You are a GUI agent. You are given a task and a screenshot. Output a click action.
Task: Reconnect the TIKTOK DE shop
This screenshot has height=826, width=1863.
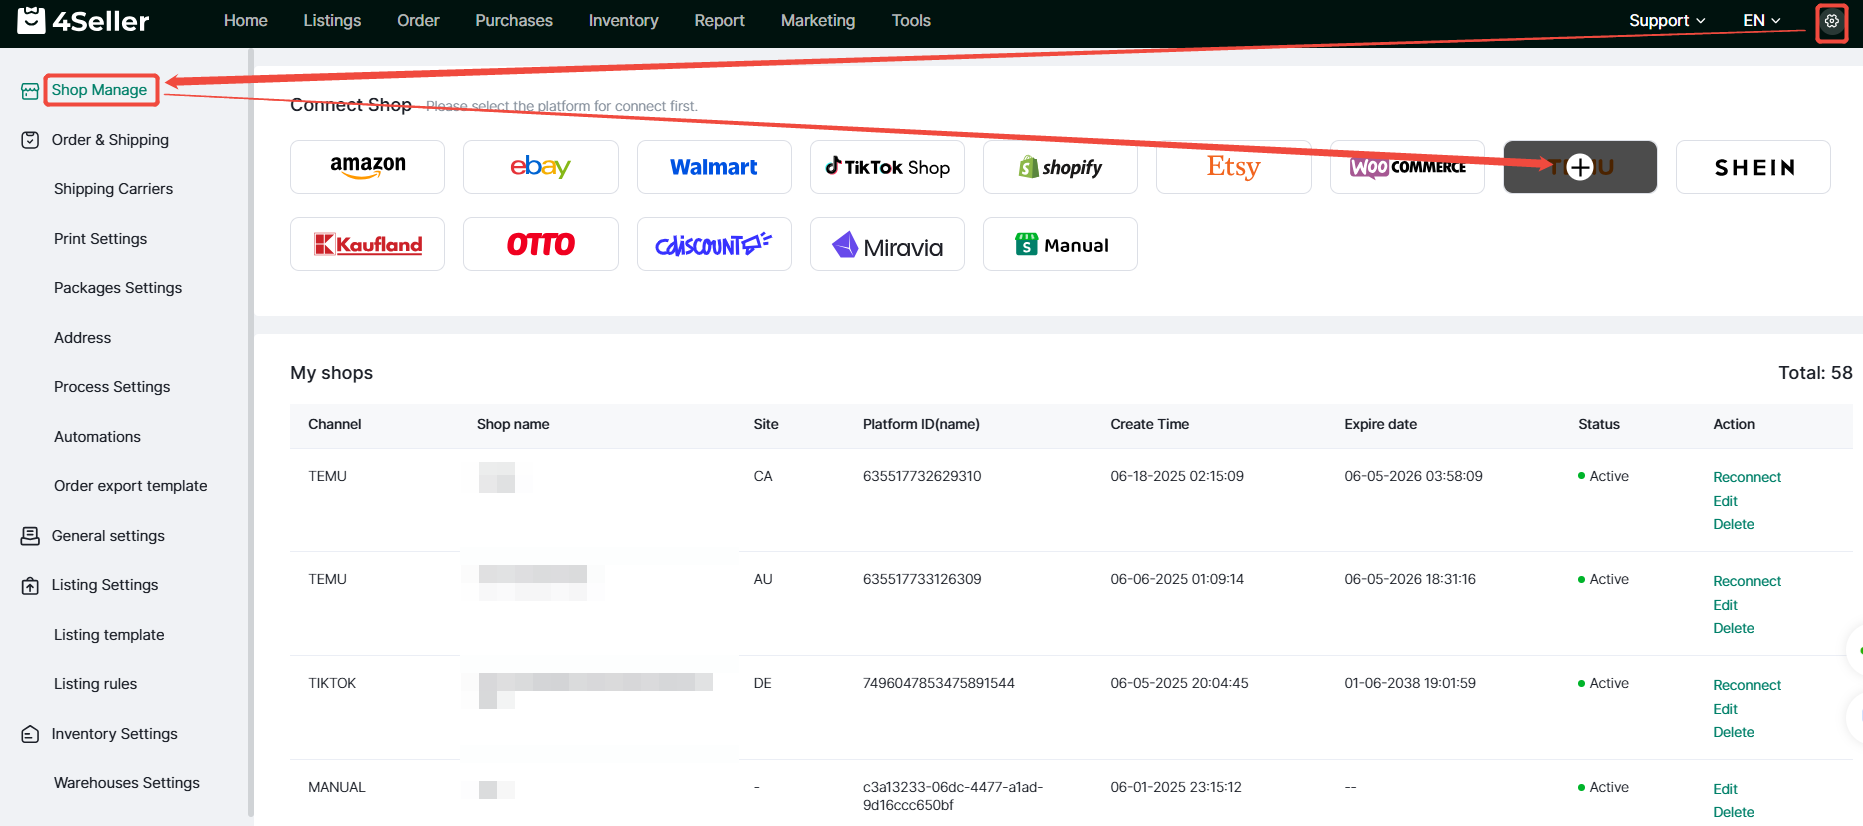click(x=1747, y=685)
